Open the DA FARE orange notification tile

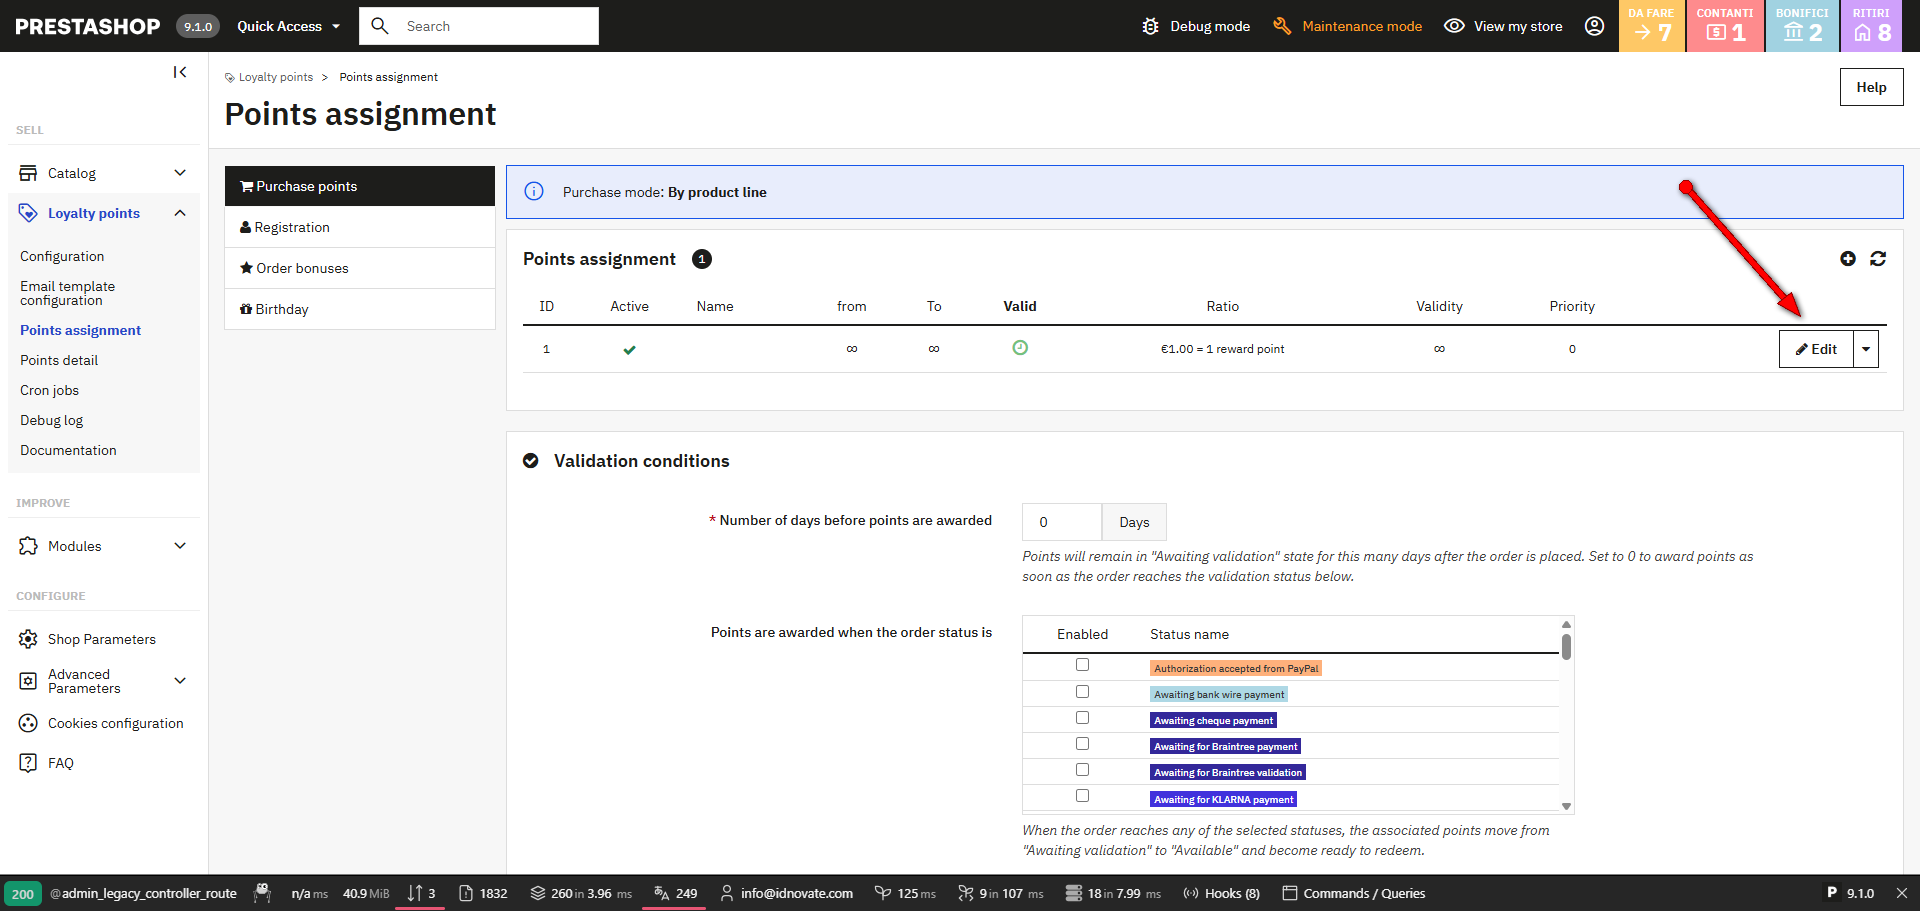[x=1652, y=26]
